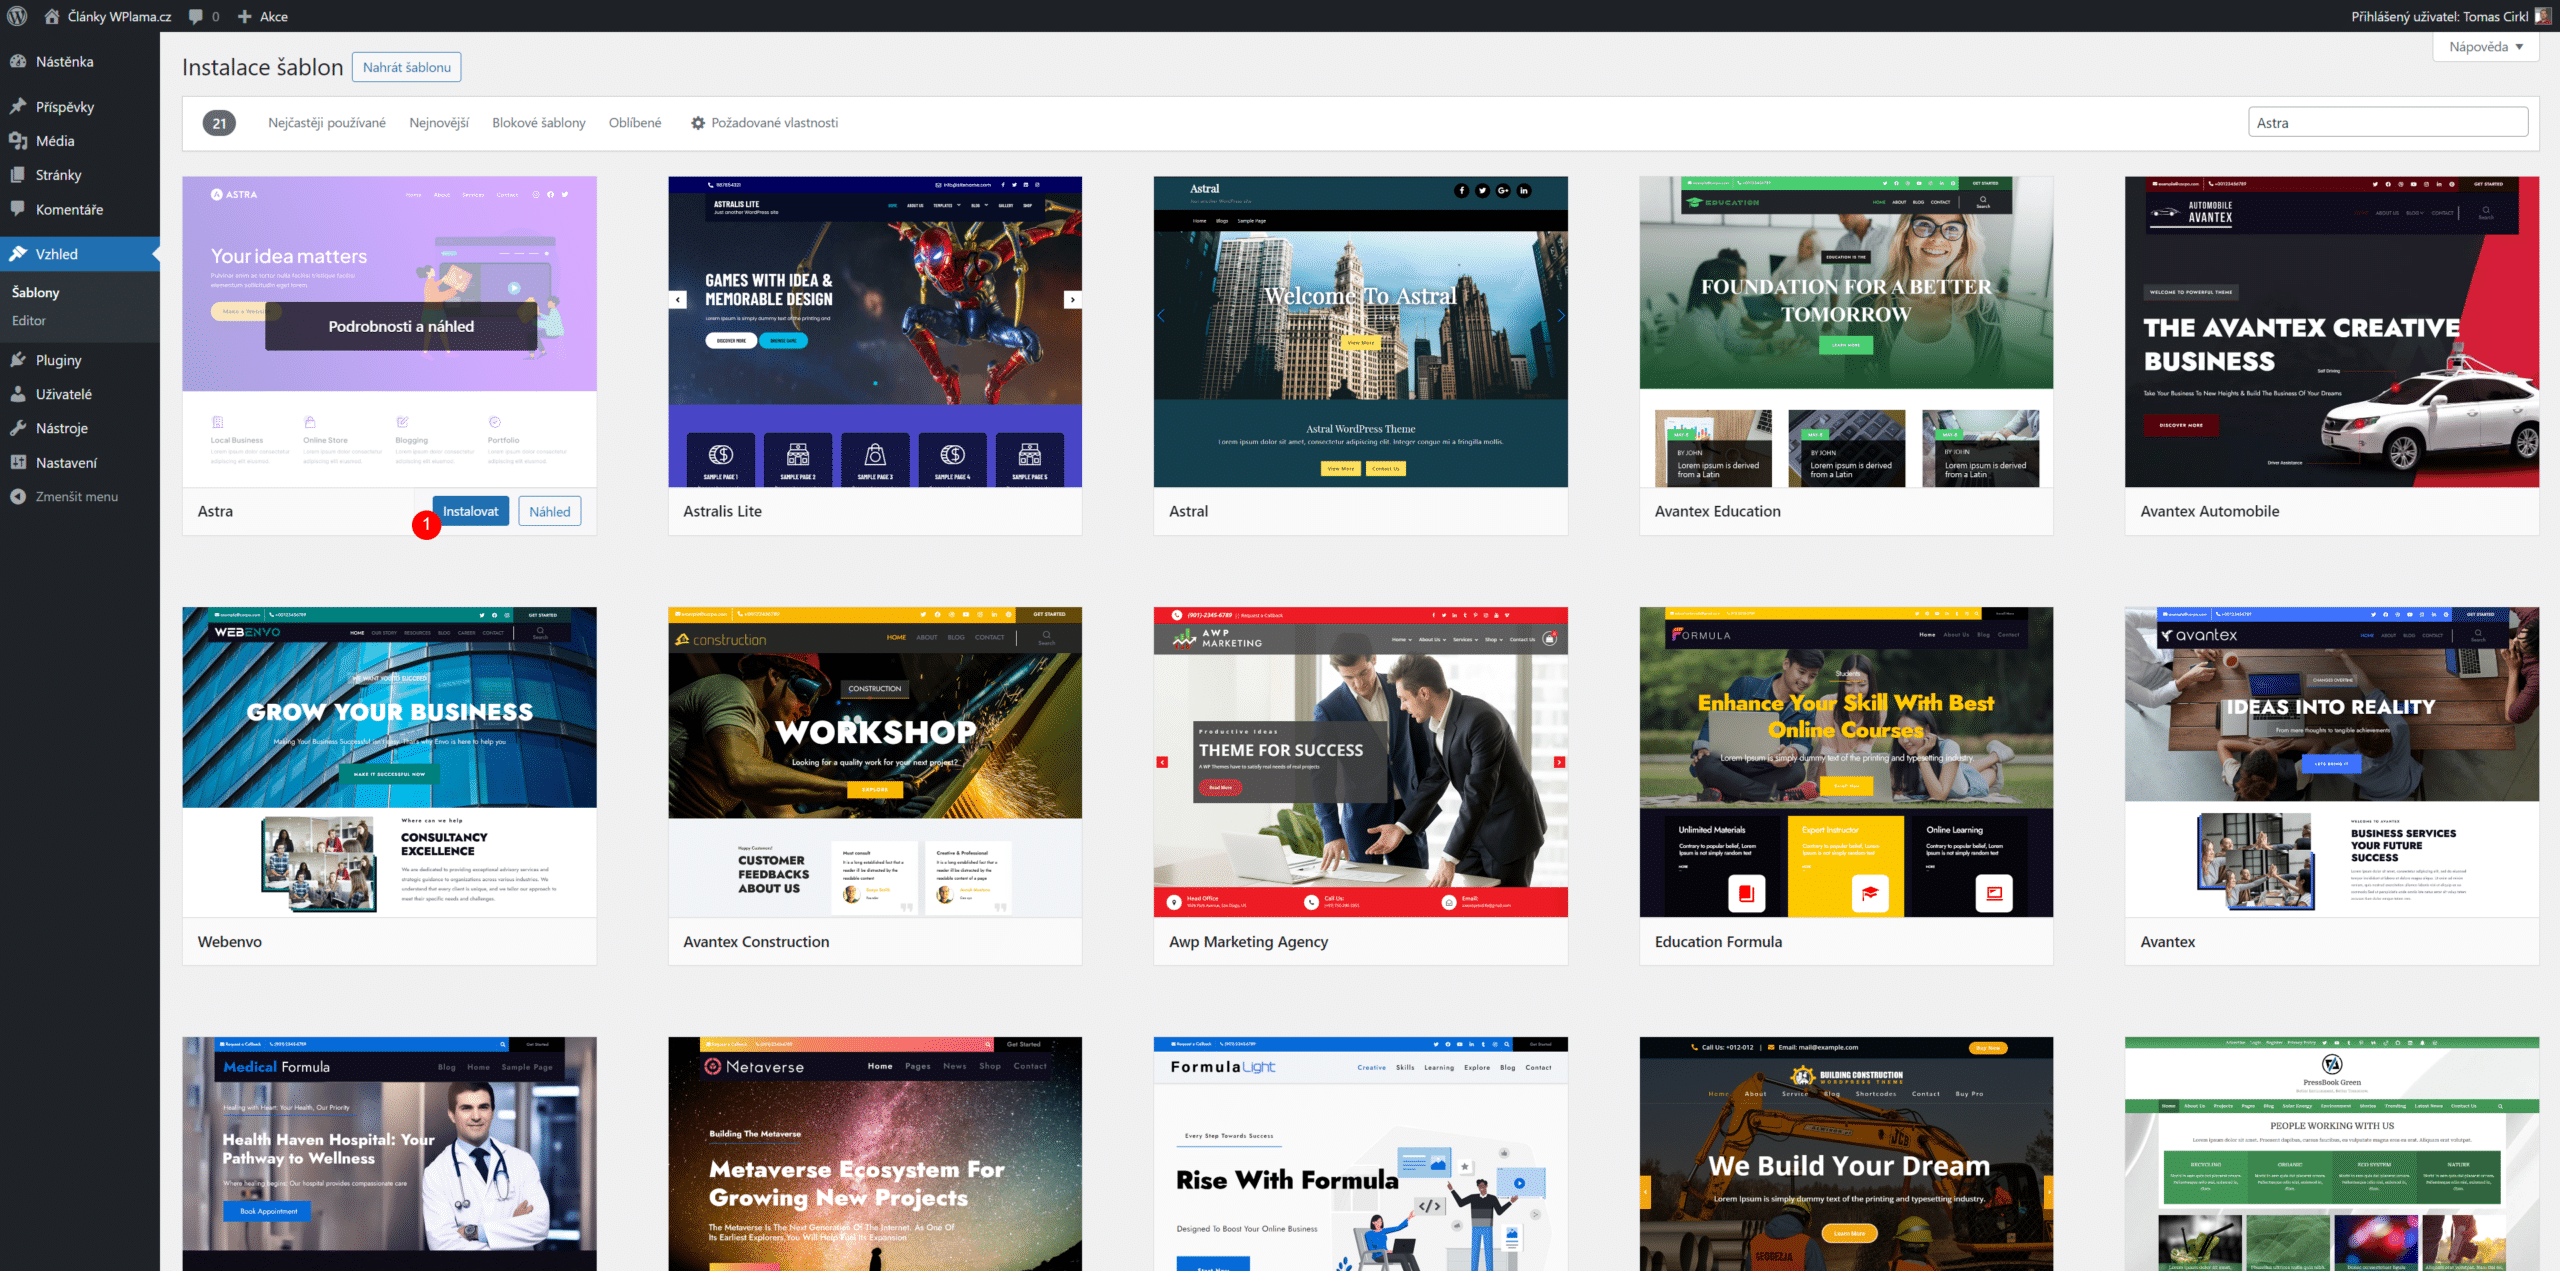
Task: Click the Média icon in sidebar
Action: click(18, 141)
